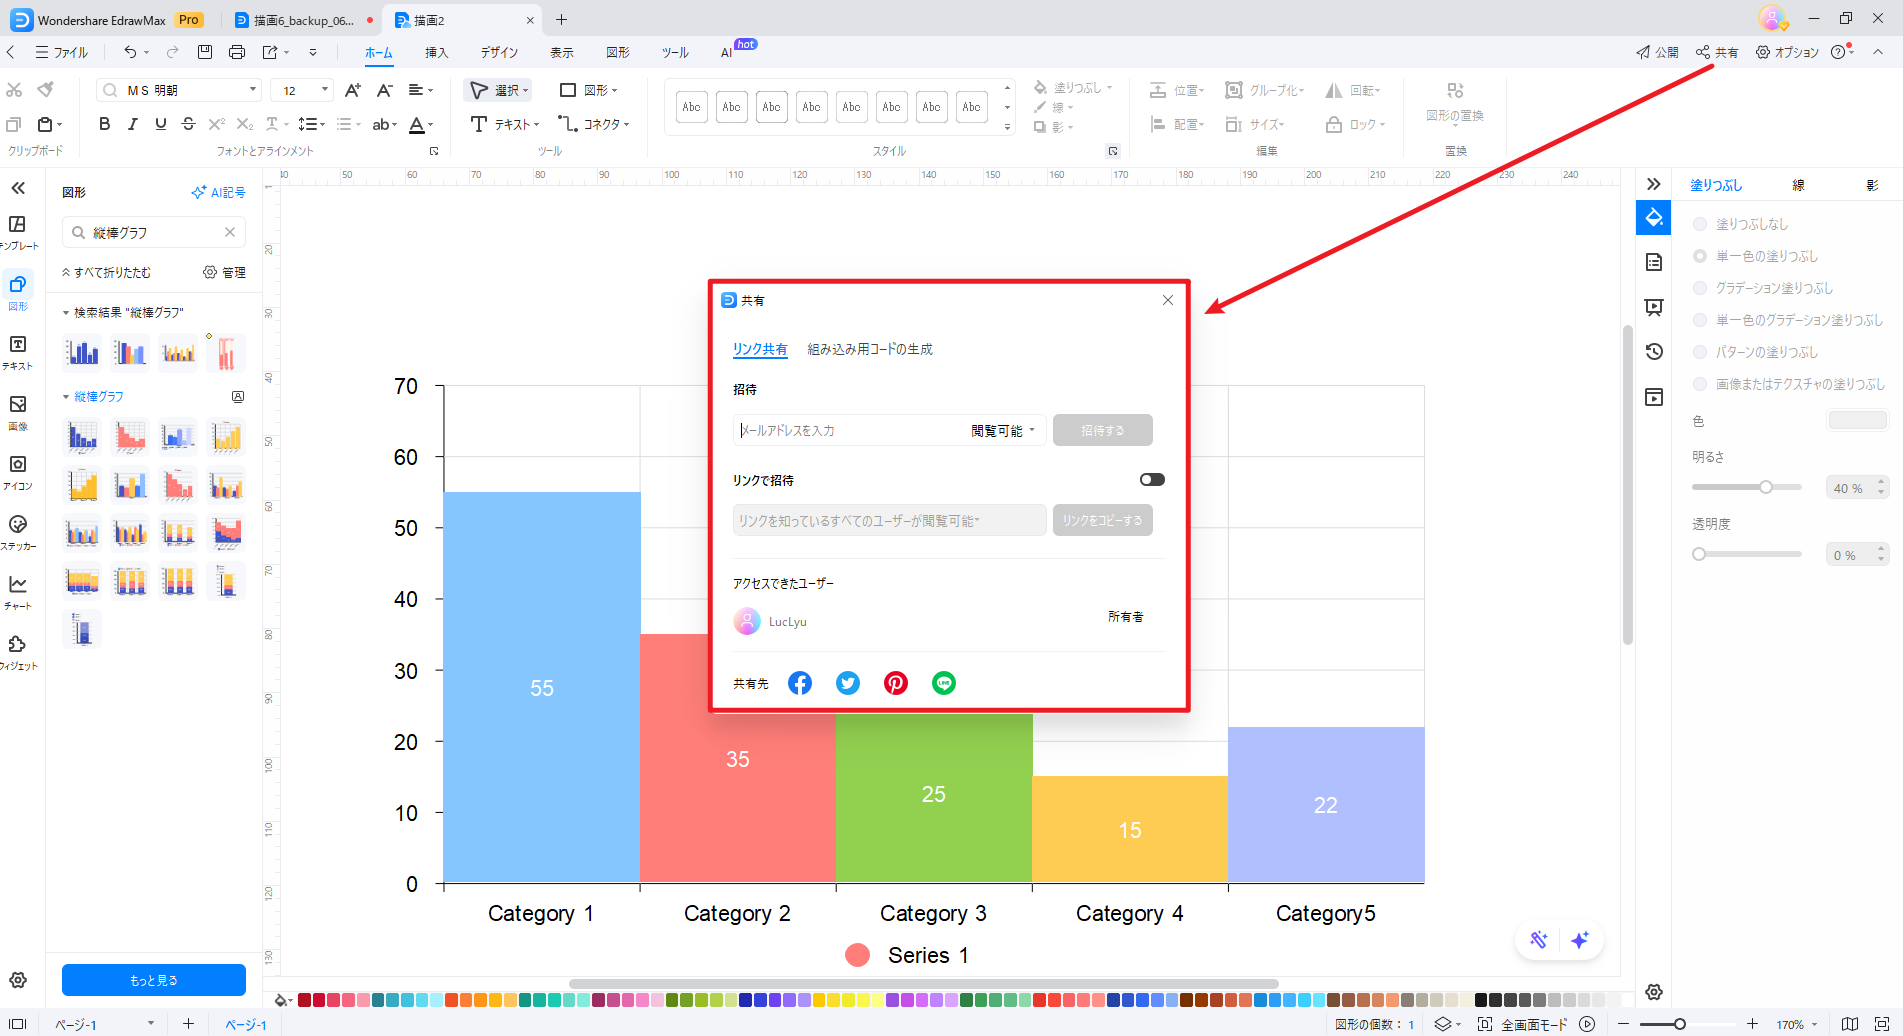
Task: Toggle bold text formatting
Action: [104, 124]
